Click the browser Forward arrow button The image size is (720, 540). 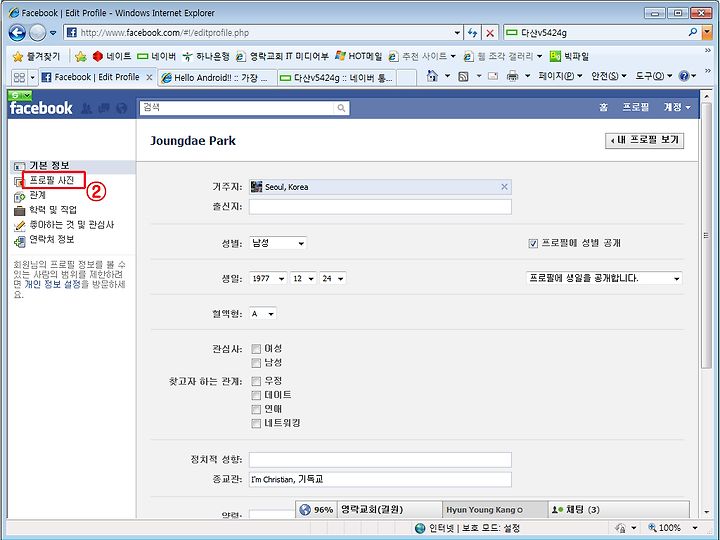38,33
